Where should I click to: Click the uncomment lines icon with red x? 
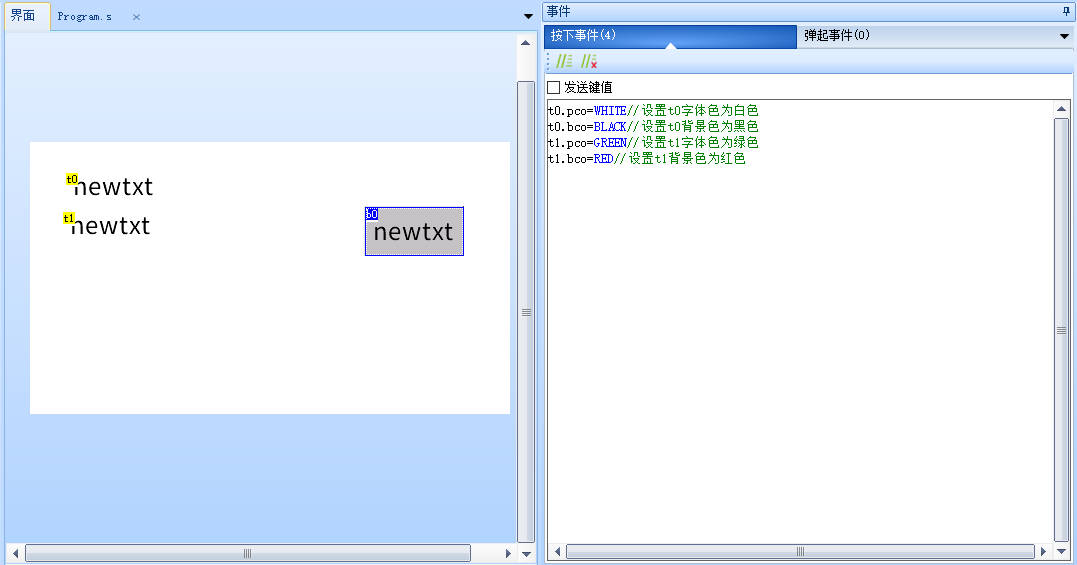pos(589,62)
